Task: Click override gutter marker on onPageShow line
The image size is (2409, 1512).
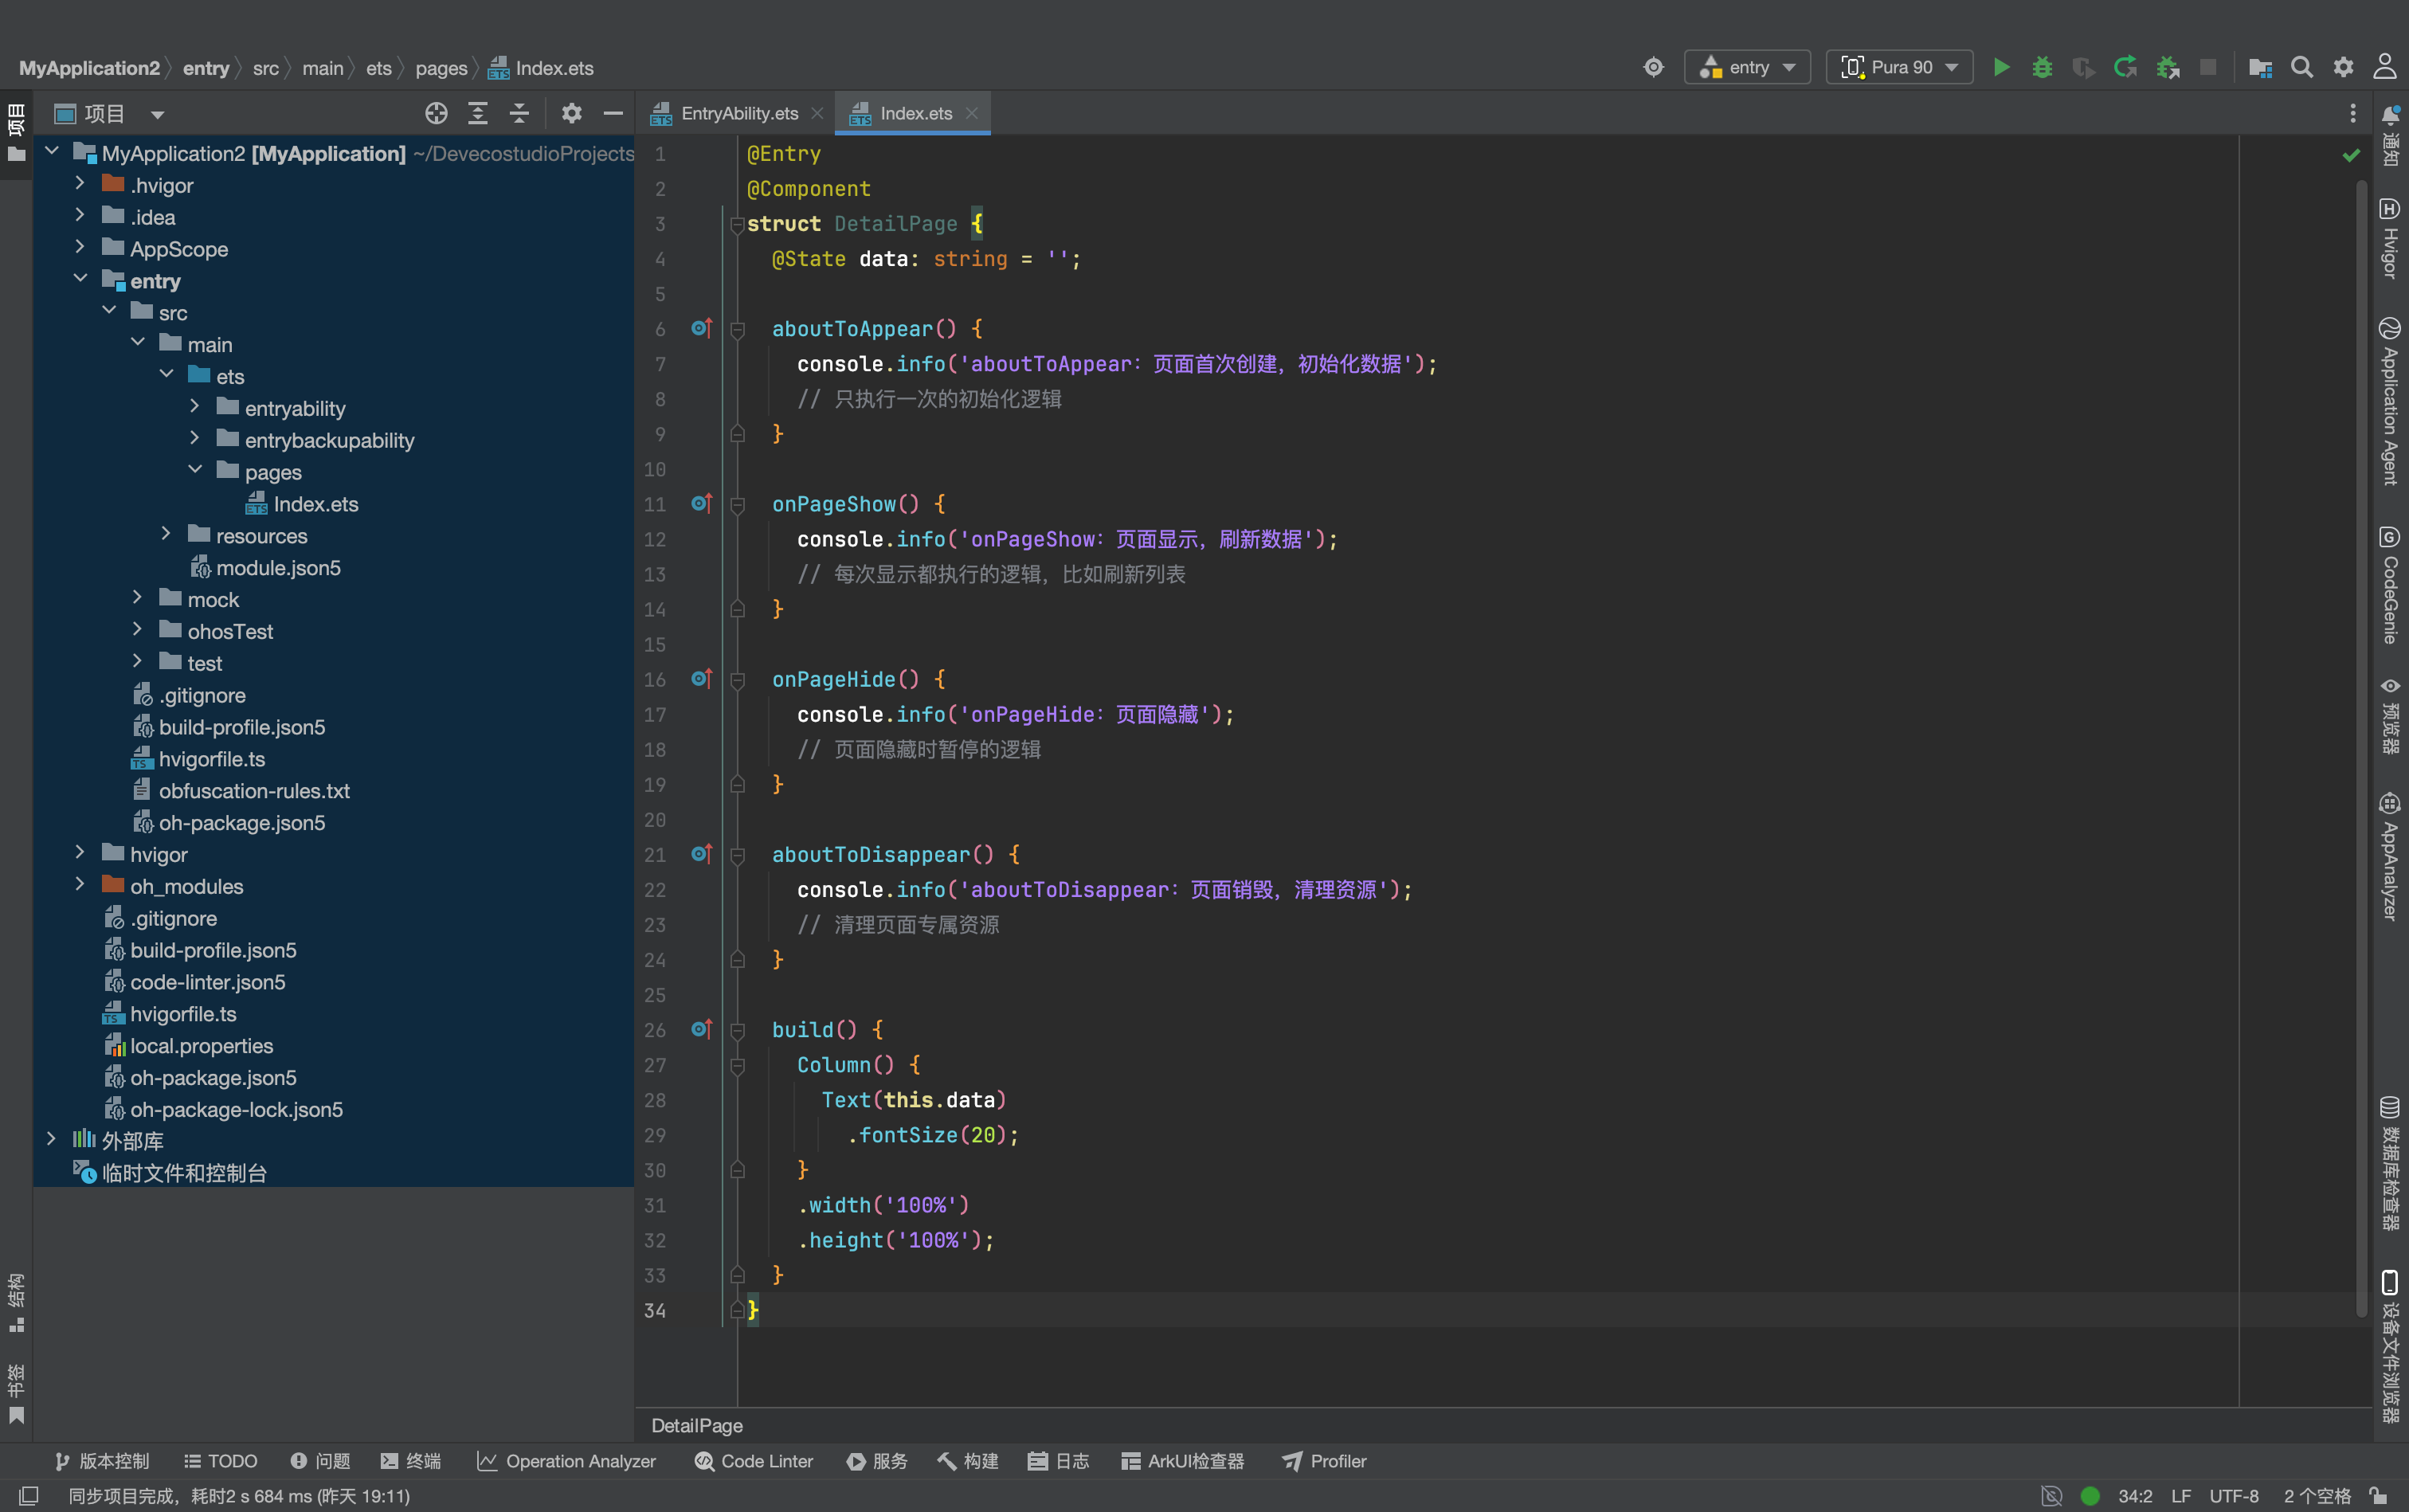Action: pyautogui.click(x=702, y=503)
